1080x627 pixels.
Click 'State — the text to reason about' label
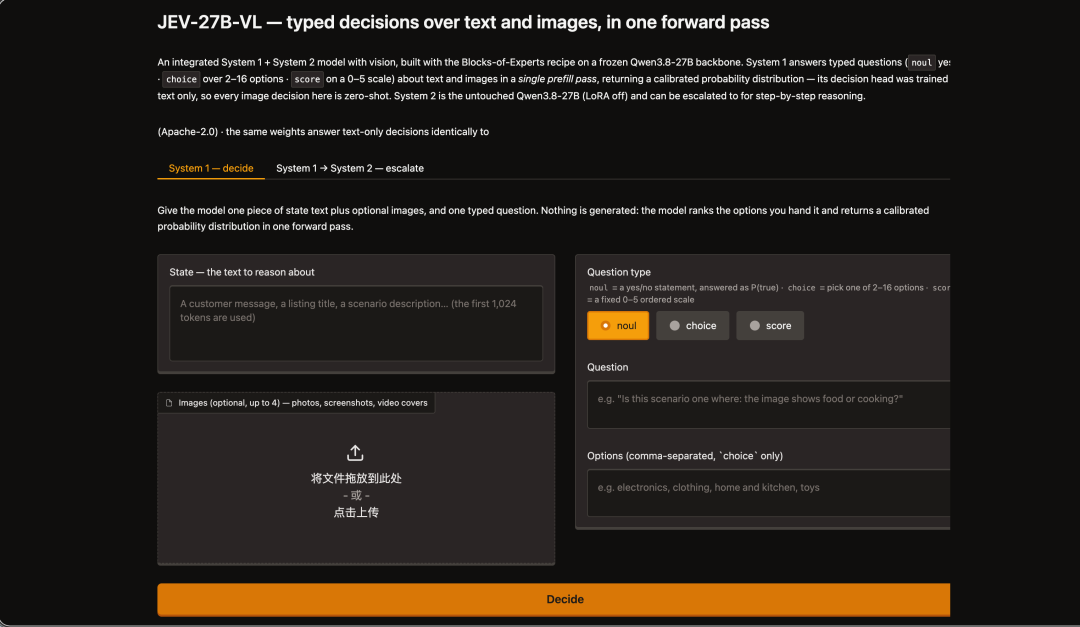(x=242, y=272)
